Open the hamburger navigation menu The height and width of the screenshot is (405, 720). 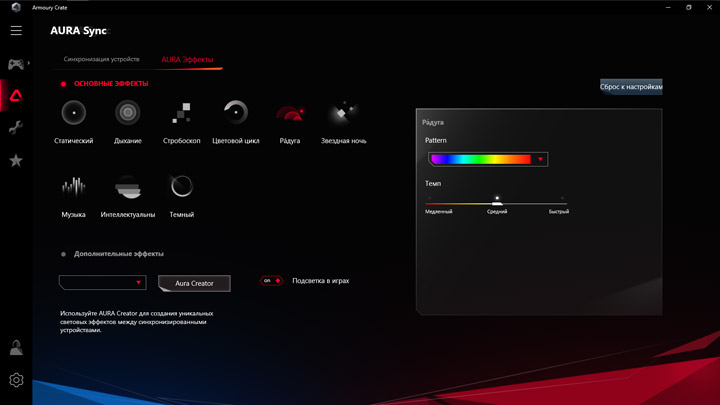click(16, 30)
